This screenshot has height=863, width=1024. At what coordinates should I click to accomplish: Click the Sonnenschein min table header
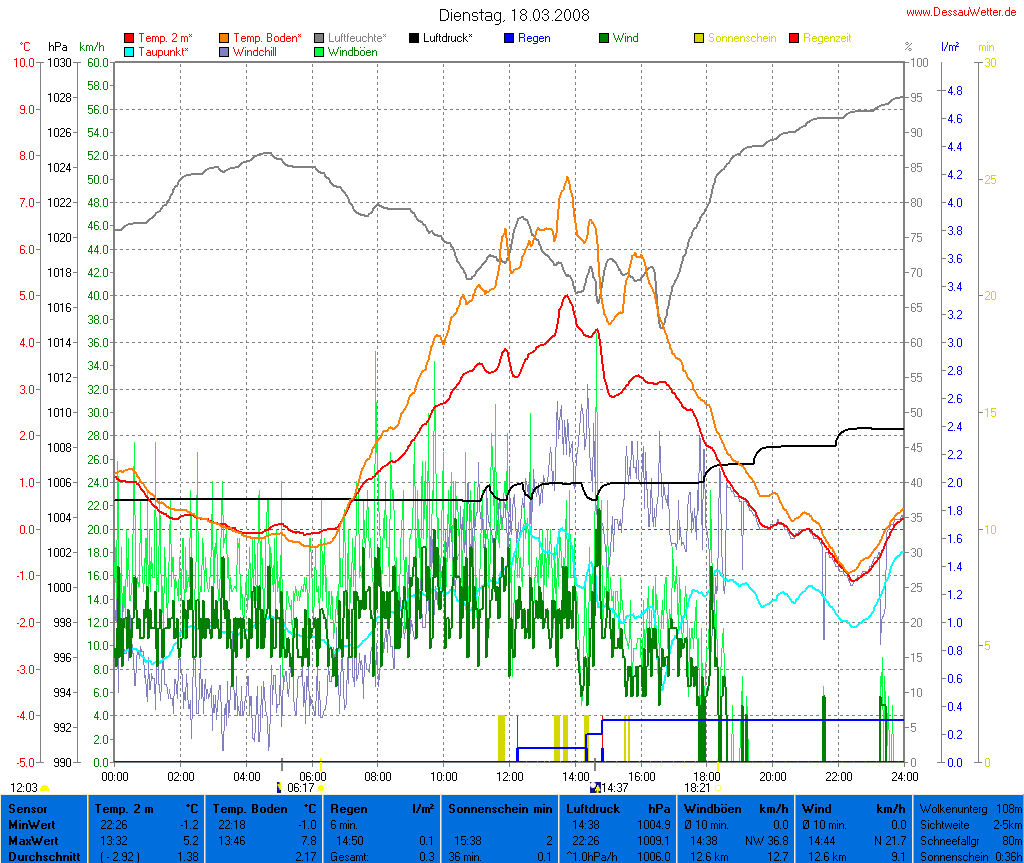click(x=500, y=808)
